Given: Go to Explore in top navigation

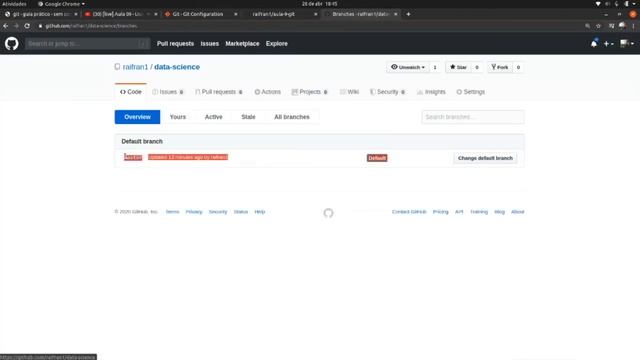Looking at the screenshot, I should [x=276, y=43].
